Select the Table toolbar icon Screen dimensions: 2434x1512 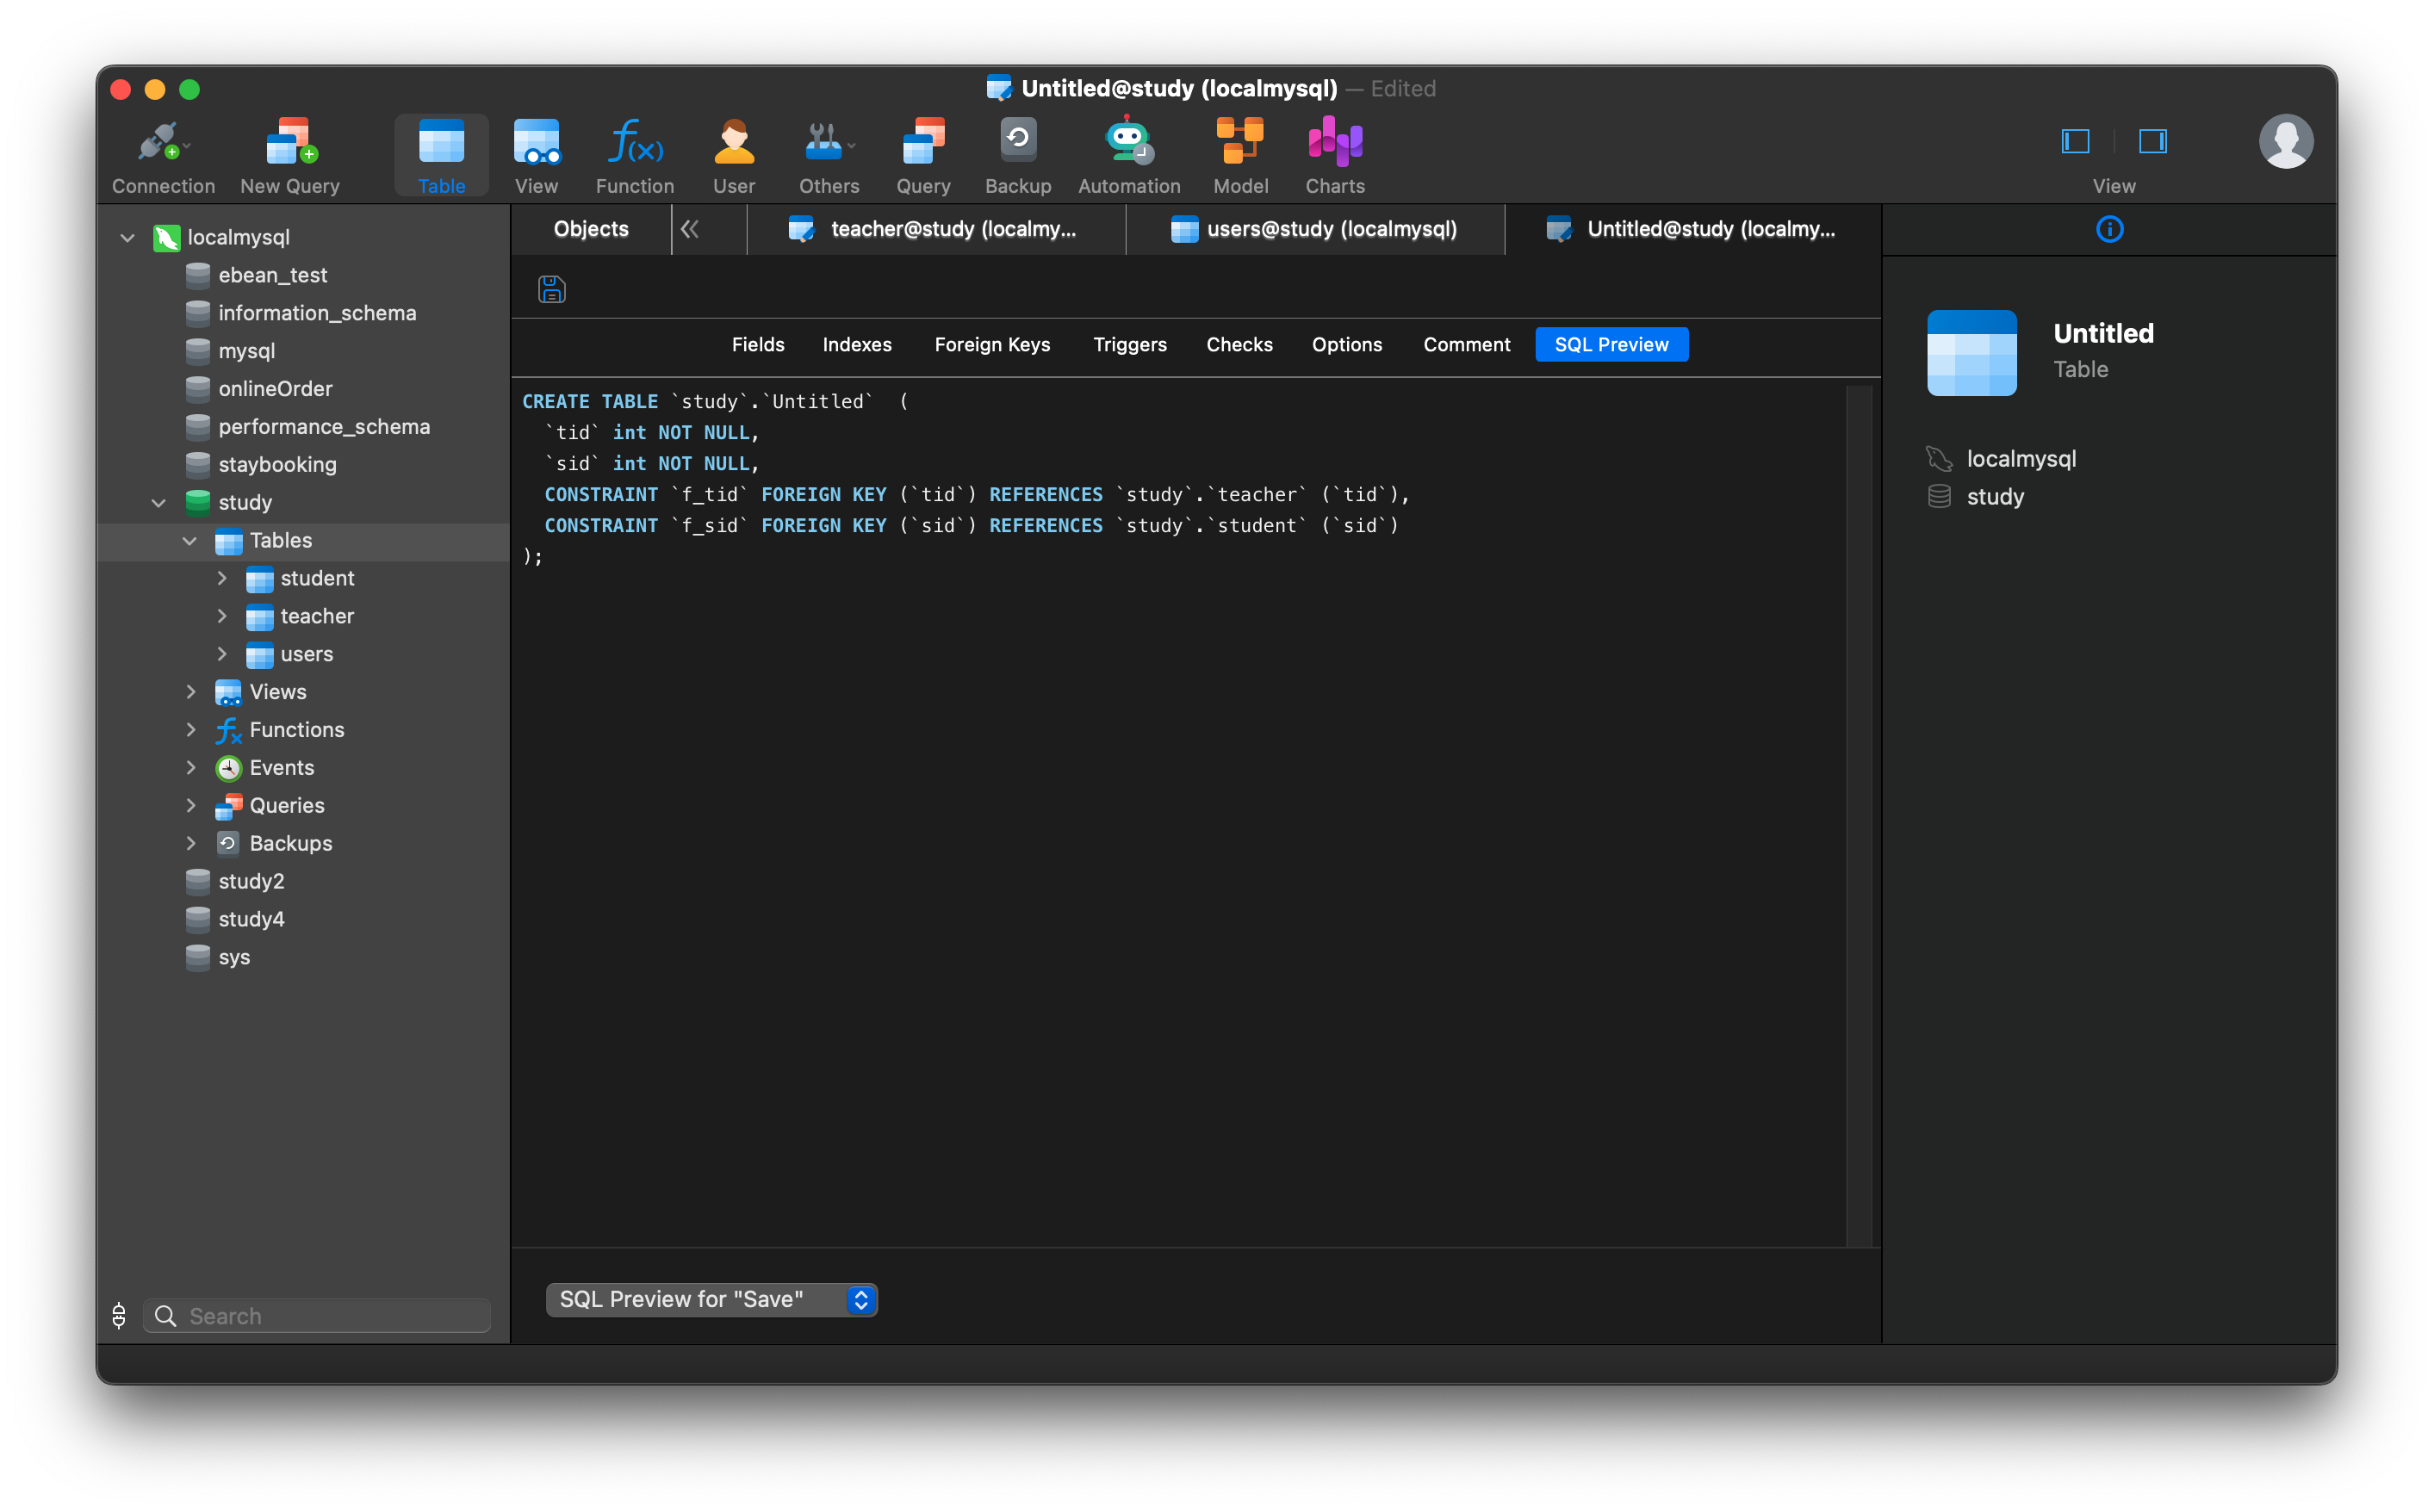(441, 155)
